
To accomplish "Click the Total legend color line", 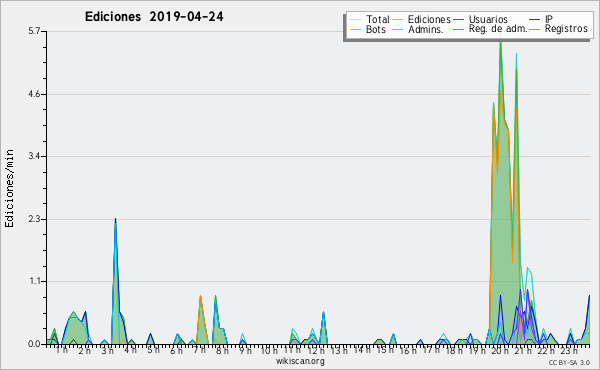I will (x=355, y=20).
